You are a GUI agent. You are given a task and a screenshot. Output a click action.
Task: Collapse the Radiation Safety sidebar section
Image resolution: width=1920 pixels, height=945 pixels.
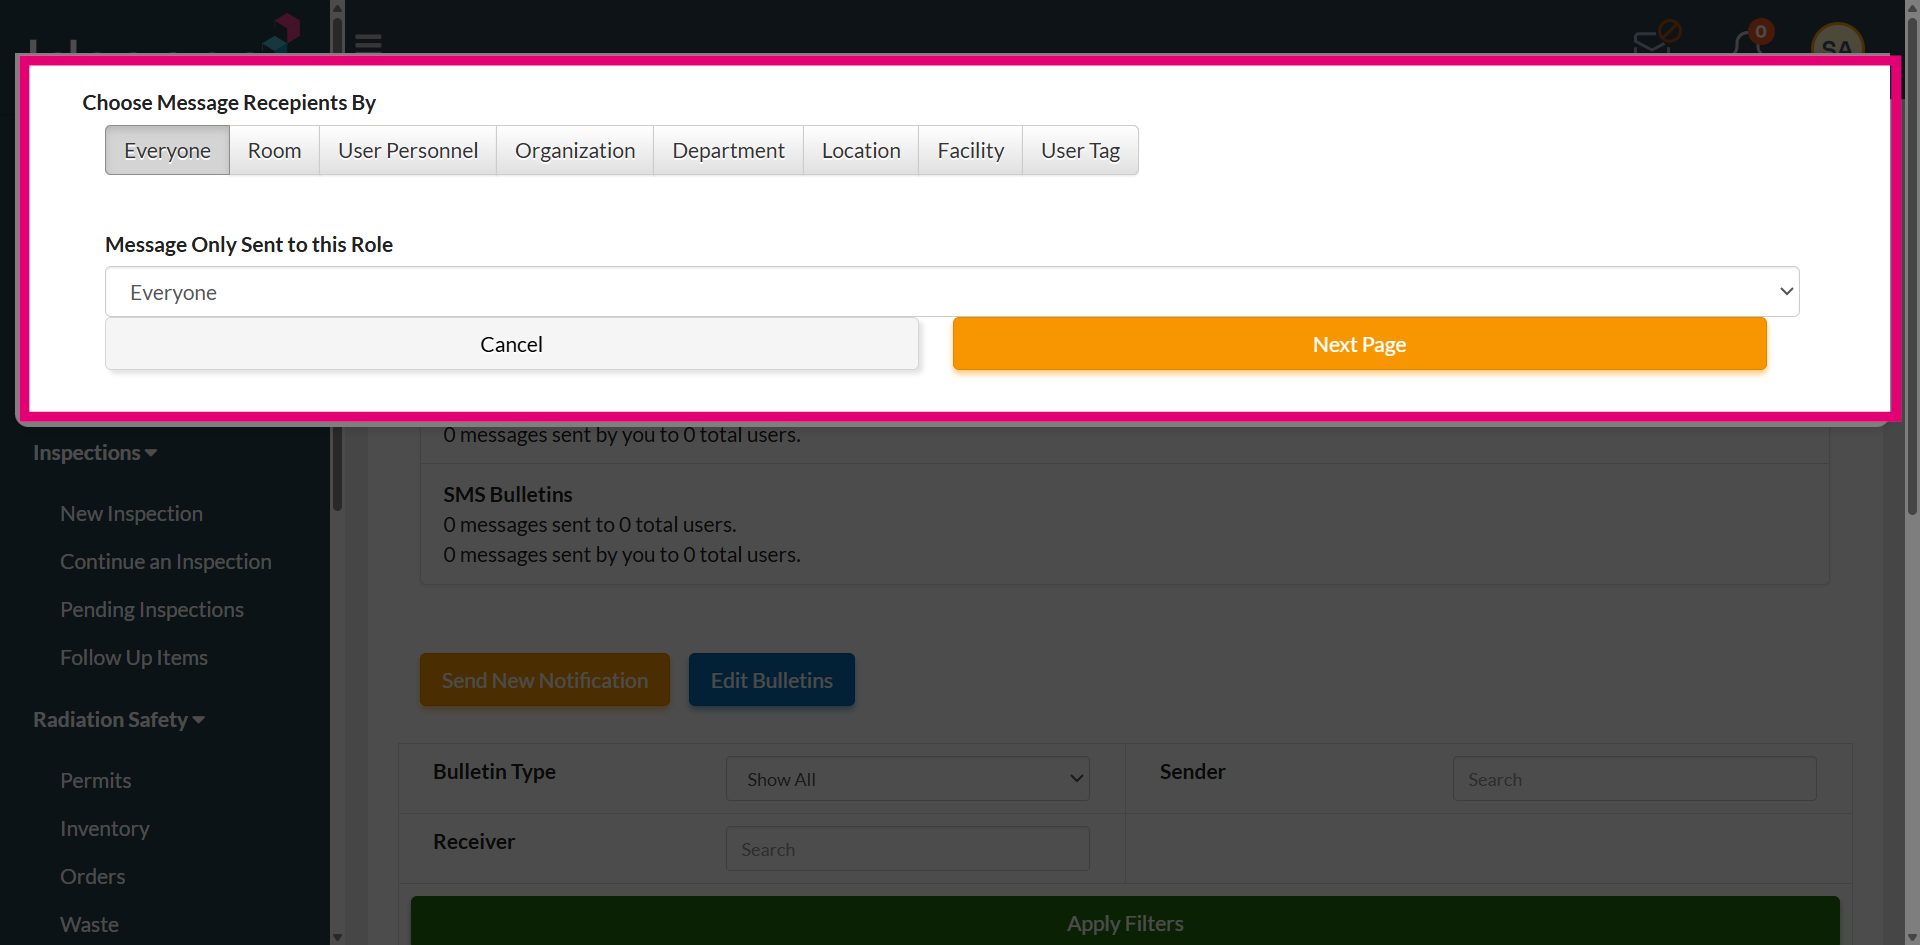(119, 720)
